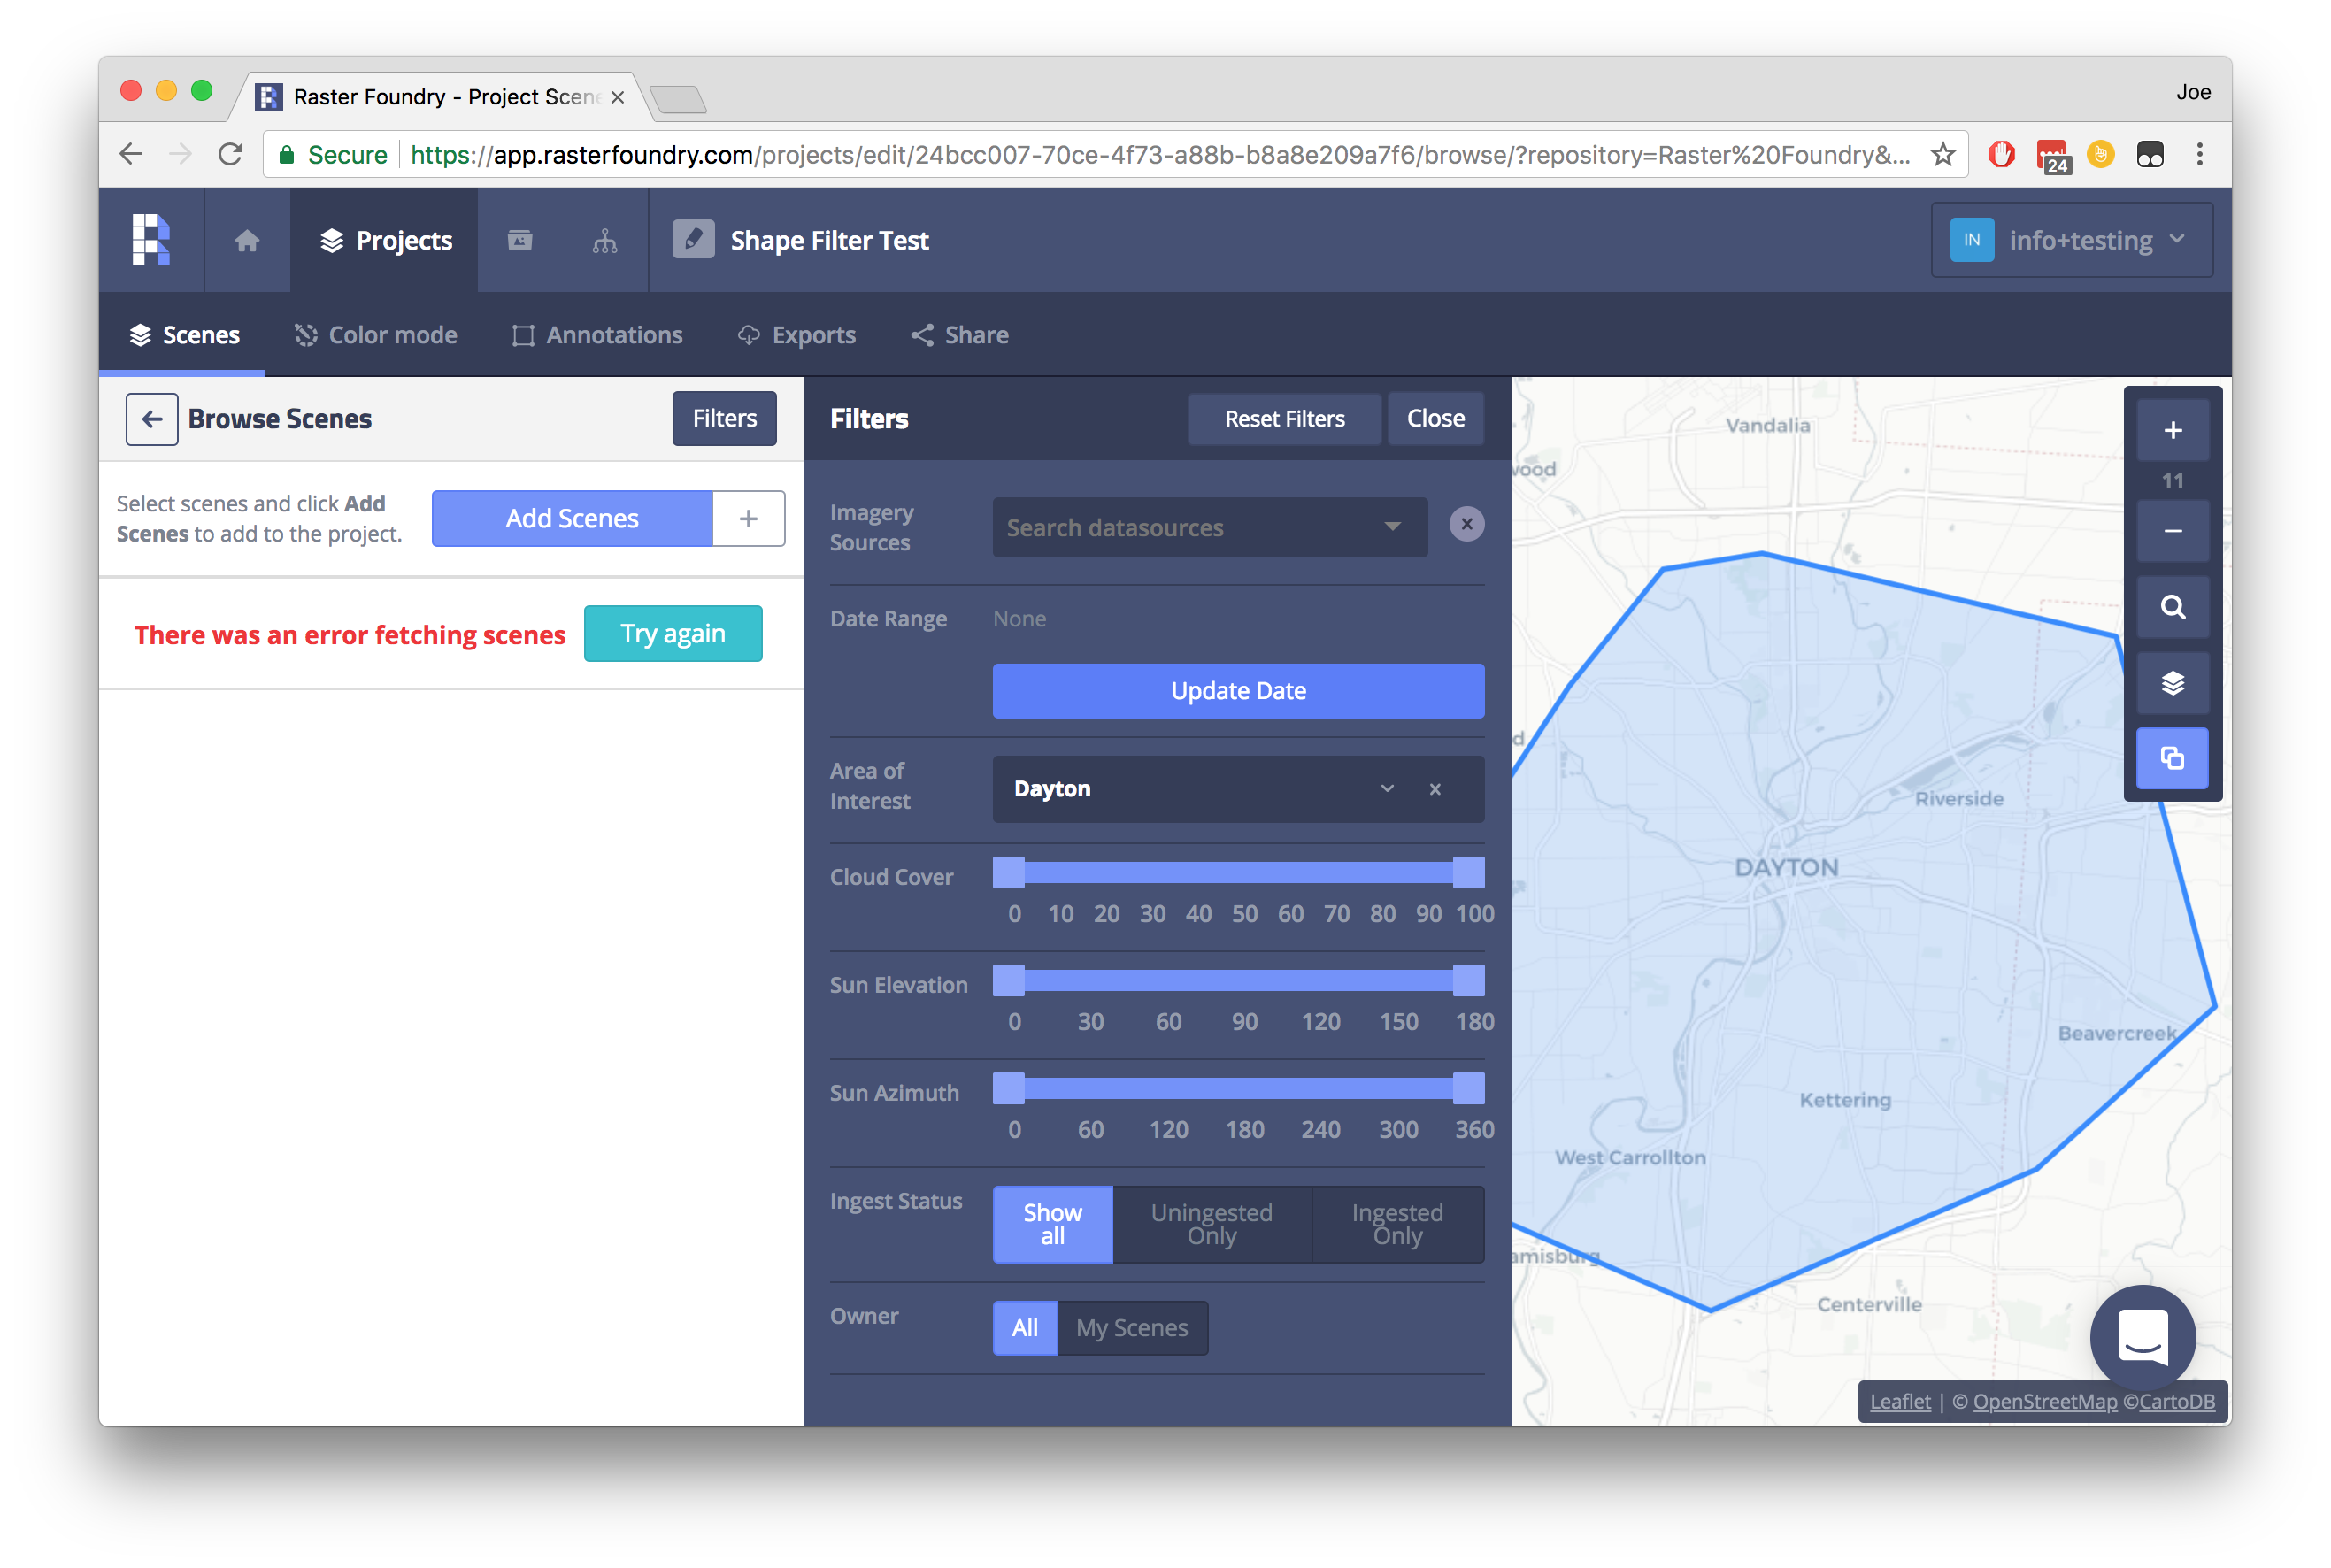Click Add Scenes button

coord(572,518)
